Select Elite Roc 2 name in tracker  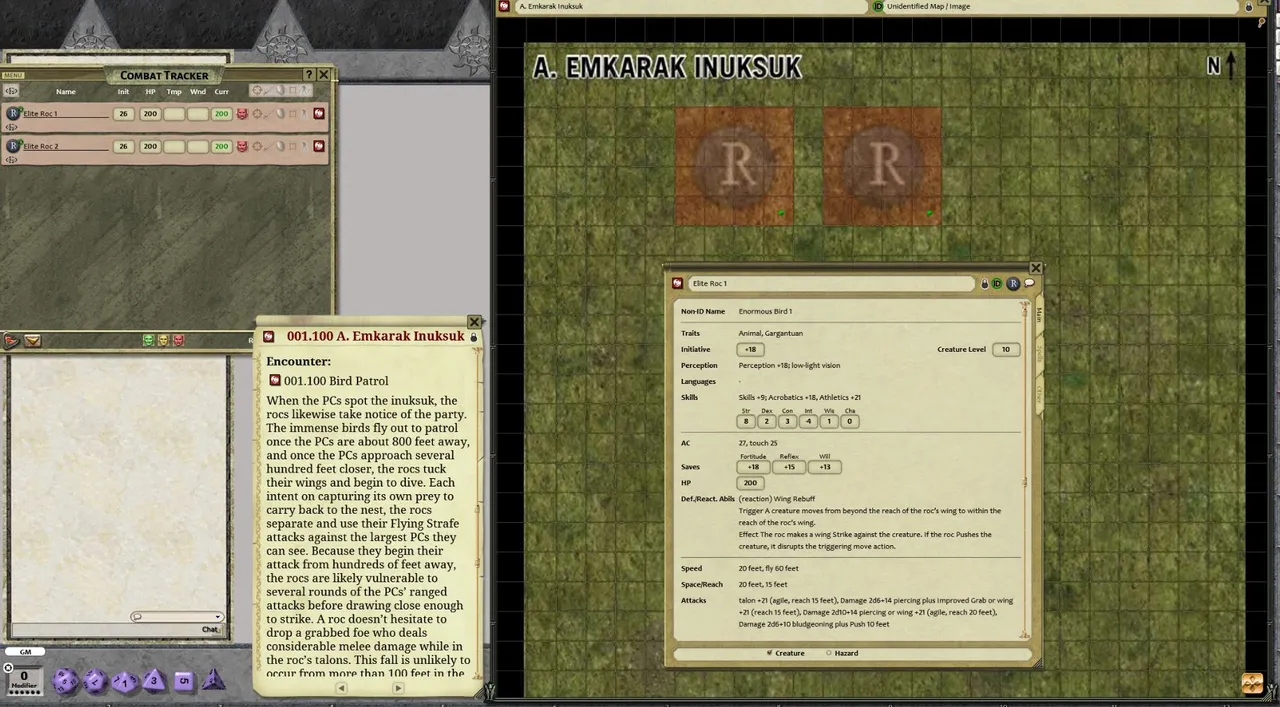point(66,146)
